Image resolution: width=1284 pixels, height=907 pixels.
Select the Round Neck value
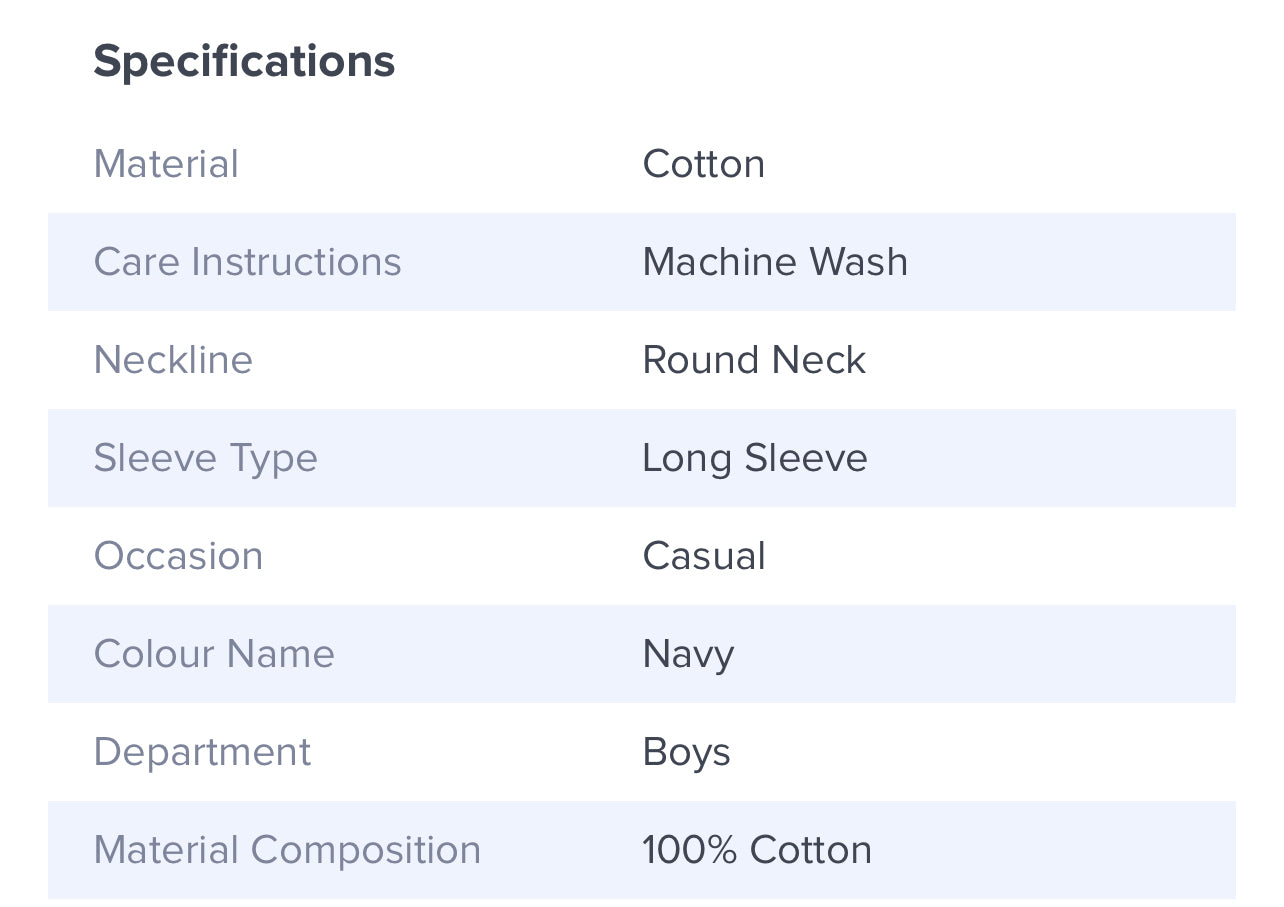coord(754,360)
